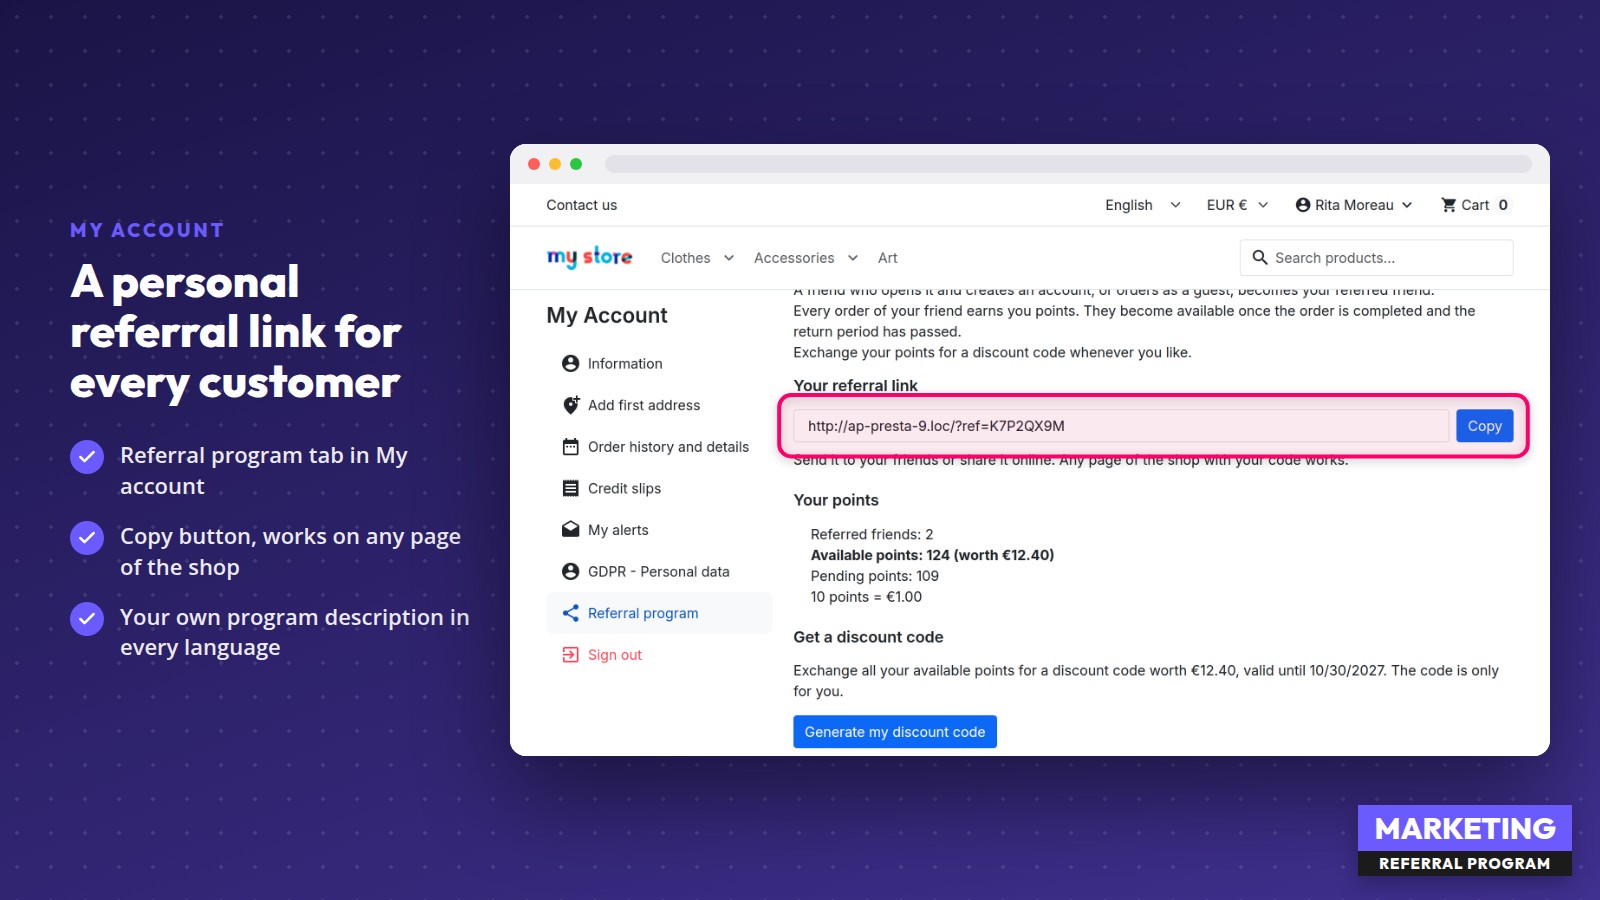Click Generate my discount code button
1600x900 pixels.
point(895,732)
